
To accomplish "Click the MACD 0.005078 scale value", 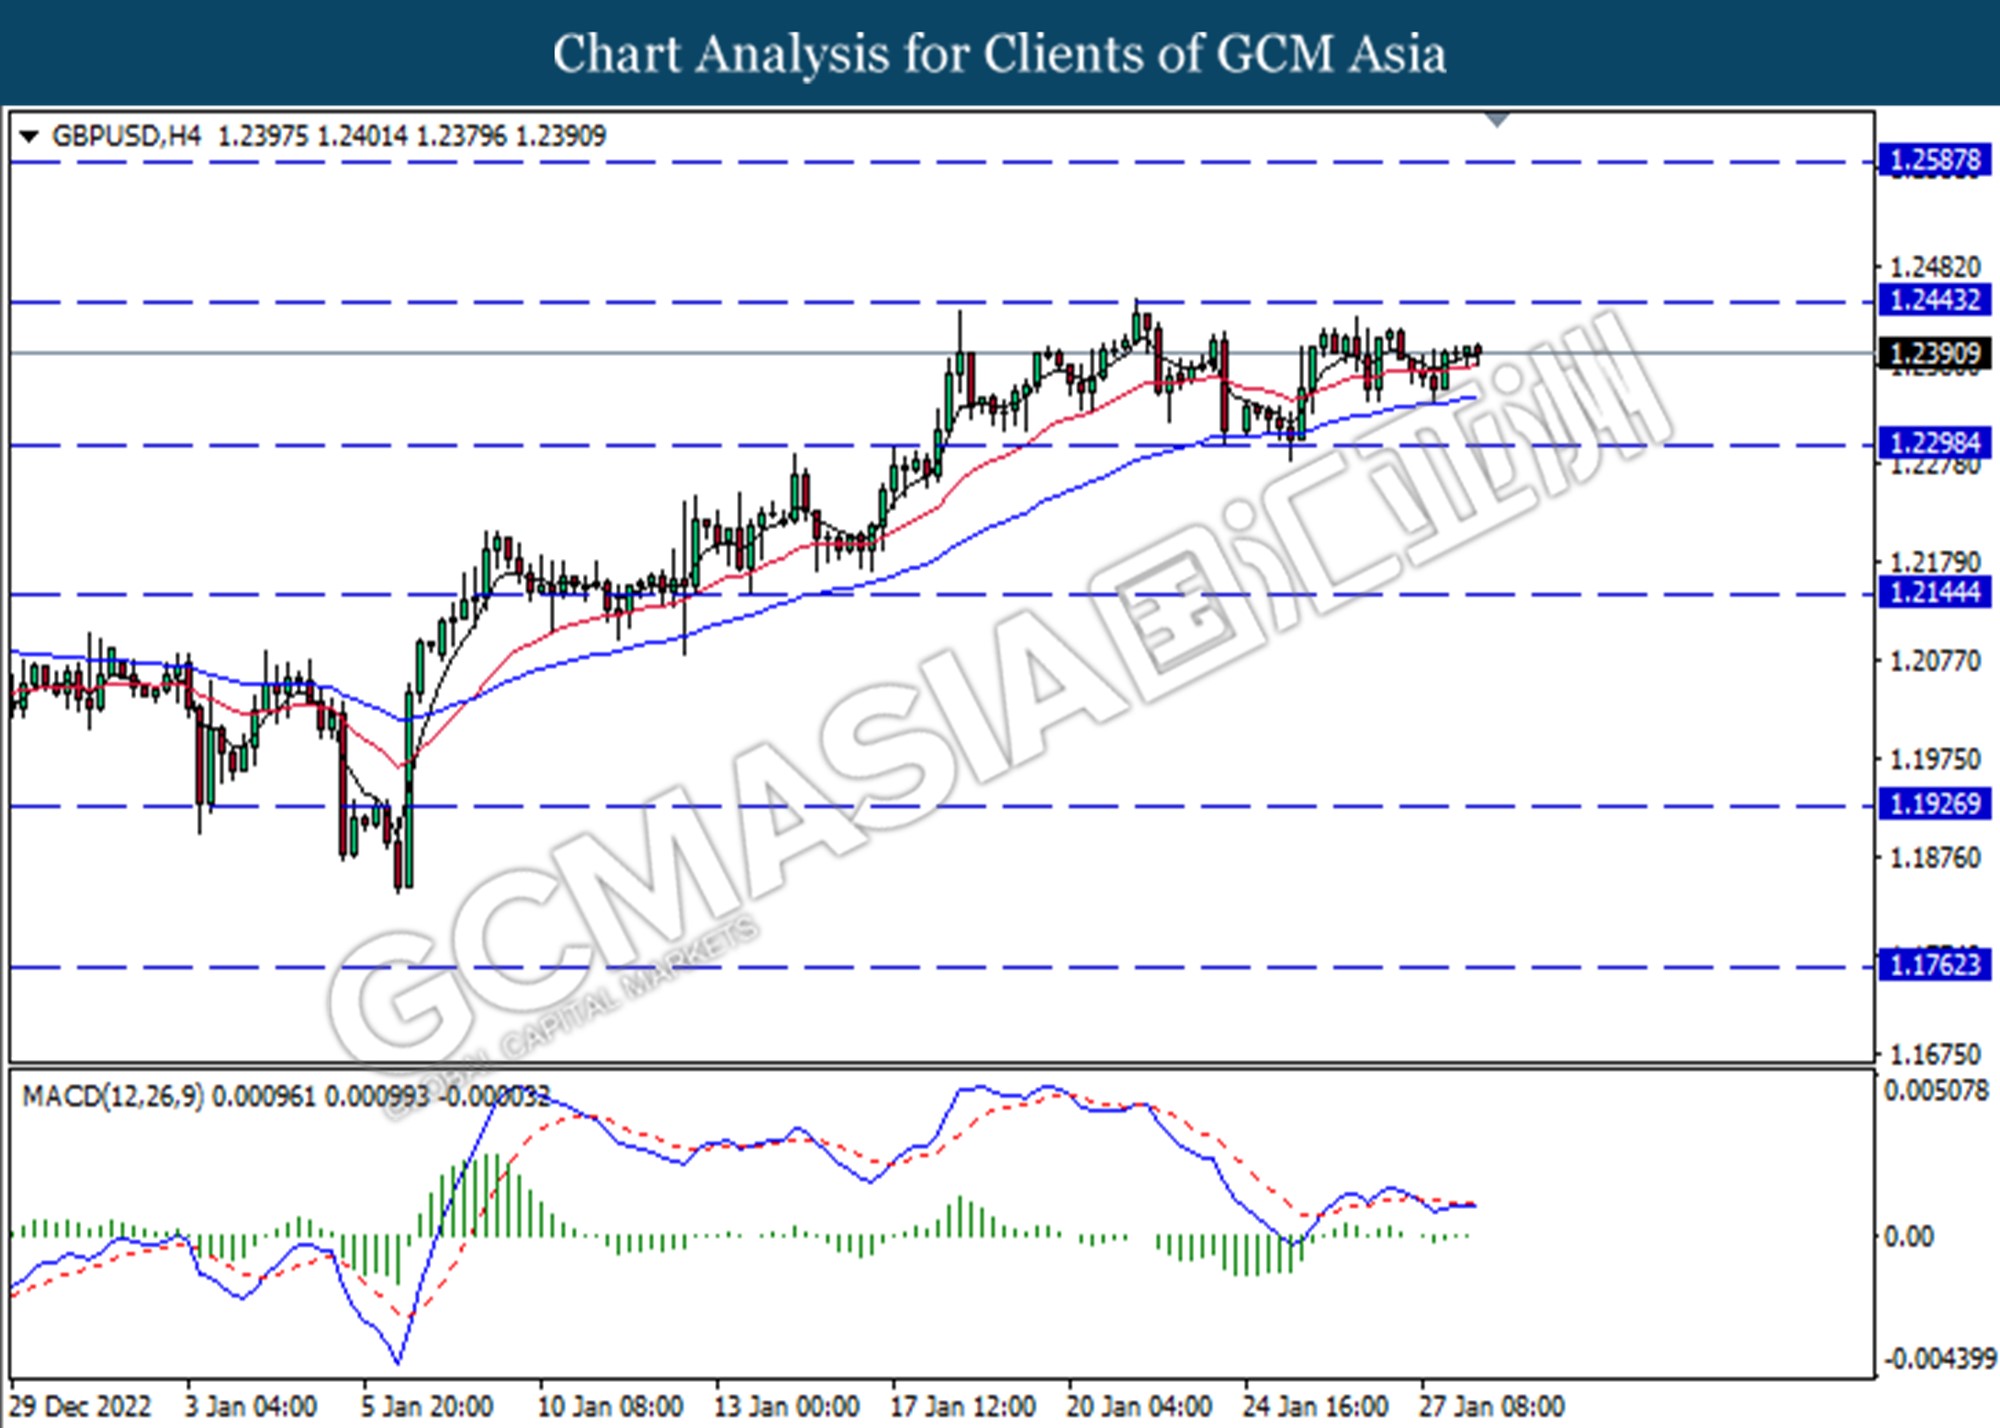I will (x=1936, y=1090).
